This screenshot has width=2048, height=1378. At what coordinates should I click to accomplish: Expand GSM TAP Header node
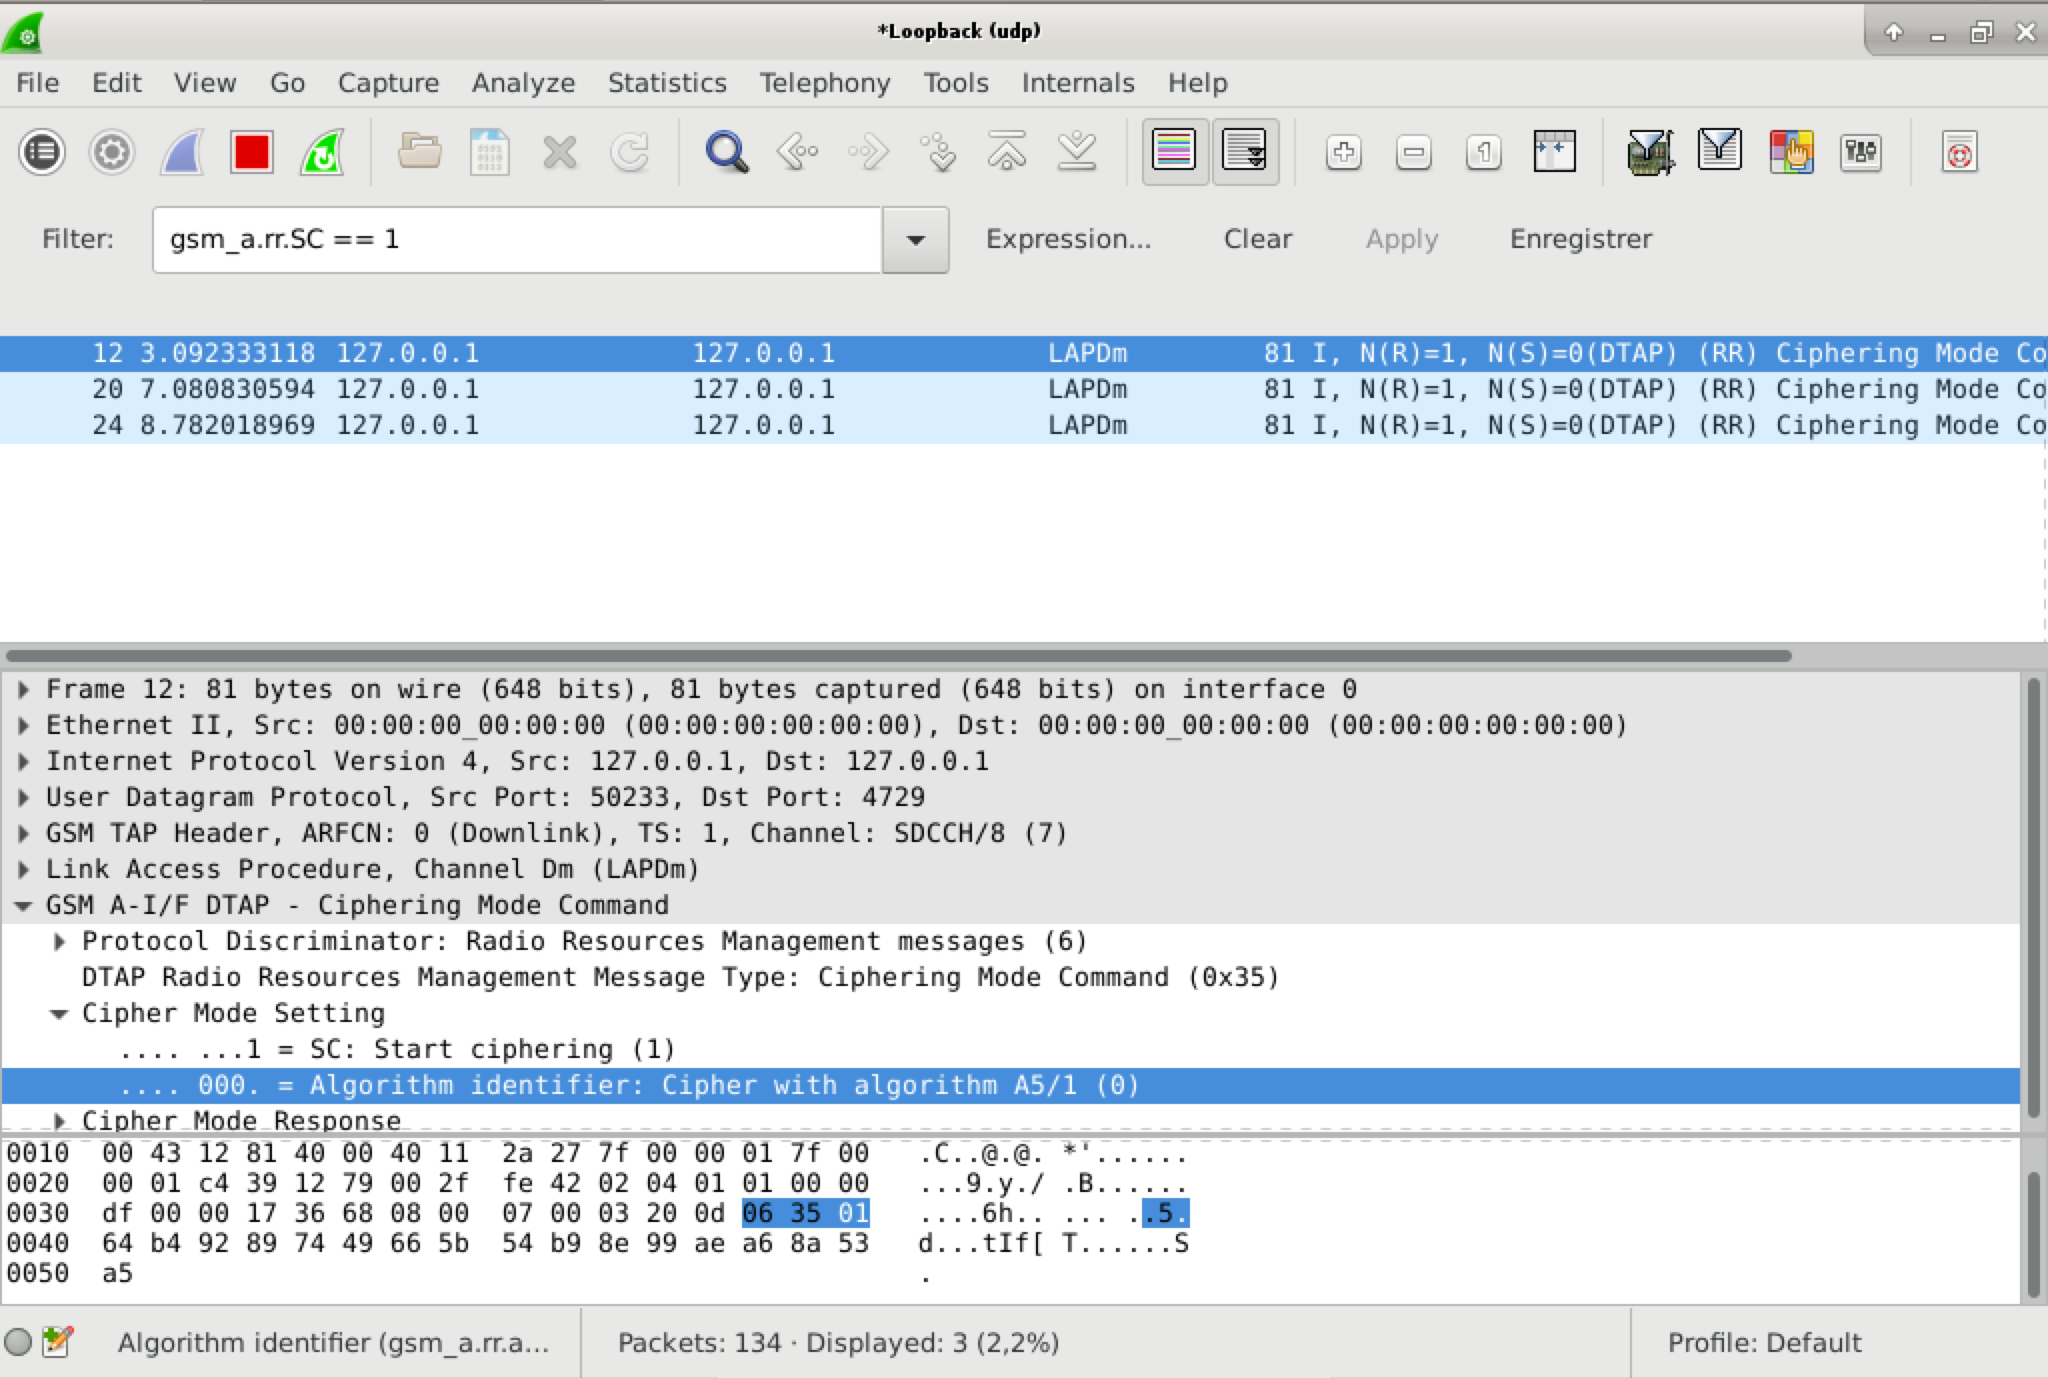[23, 833]
